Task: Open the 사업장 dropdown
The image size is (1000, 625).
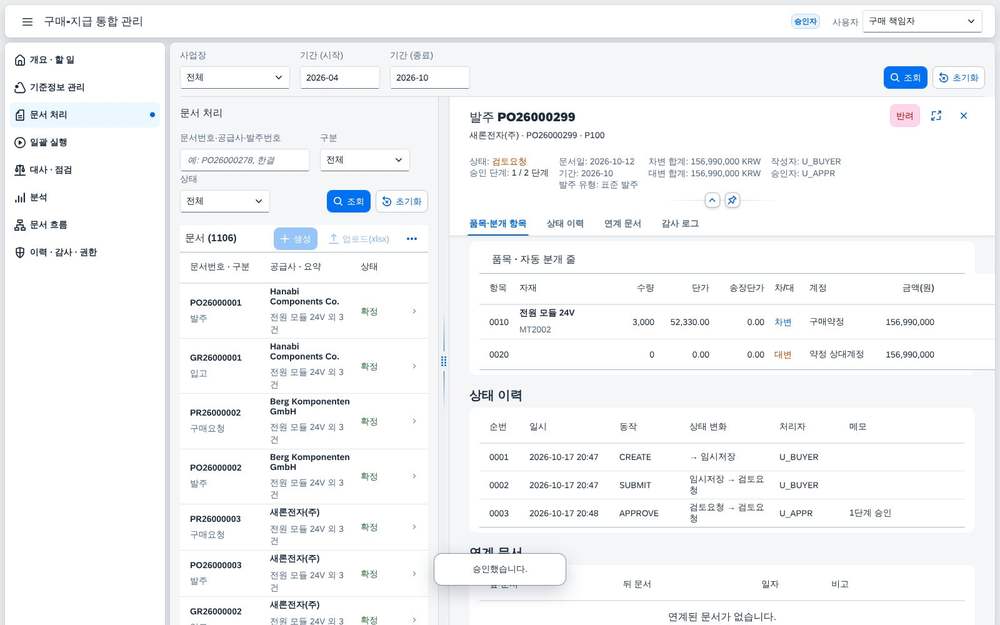Action: click(235, 78)
